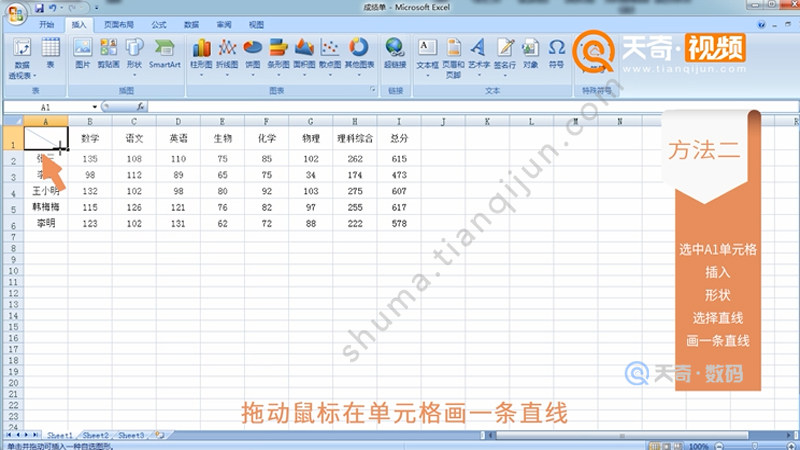
Task: Select the 理科综合 header cell
Action: (355, 138)
